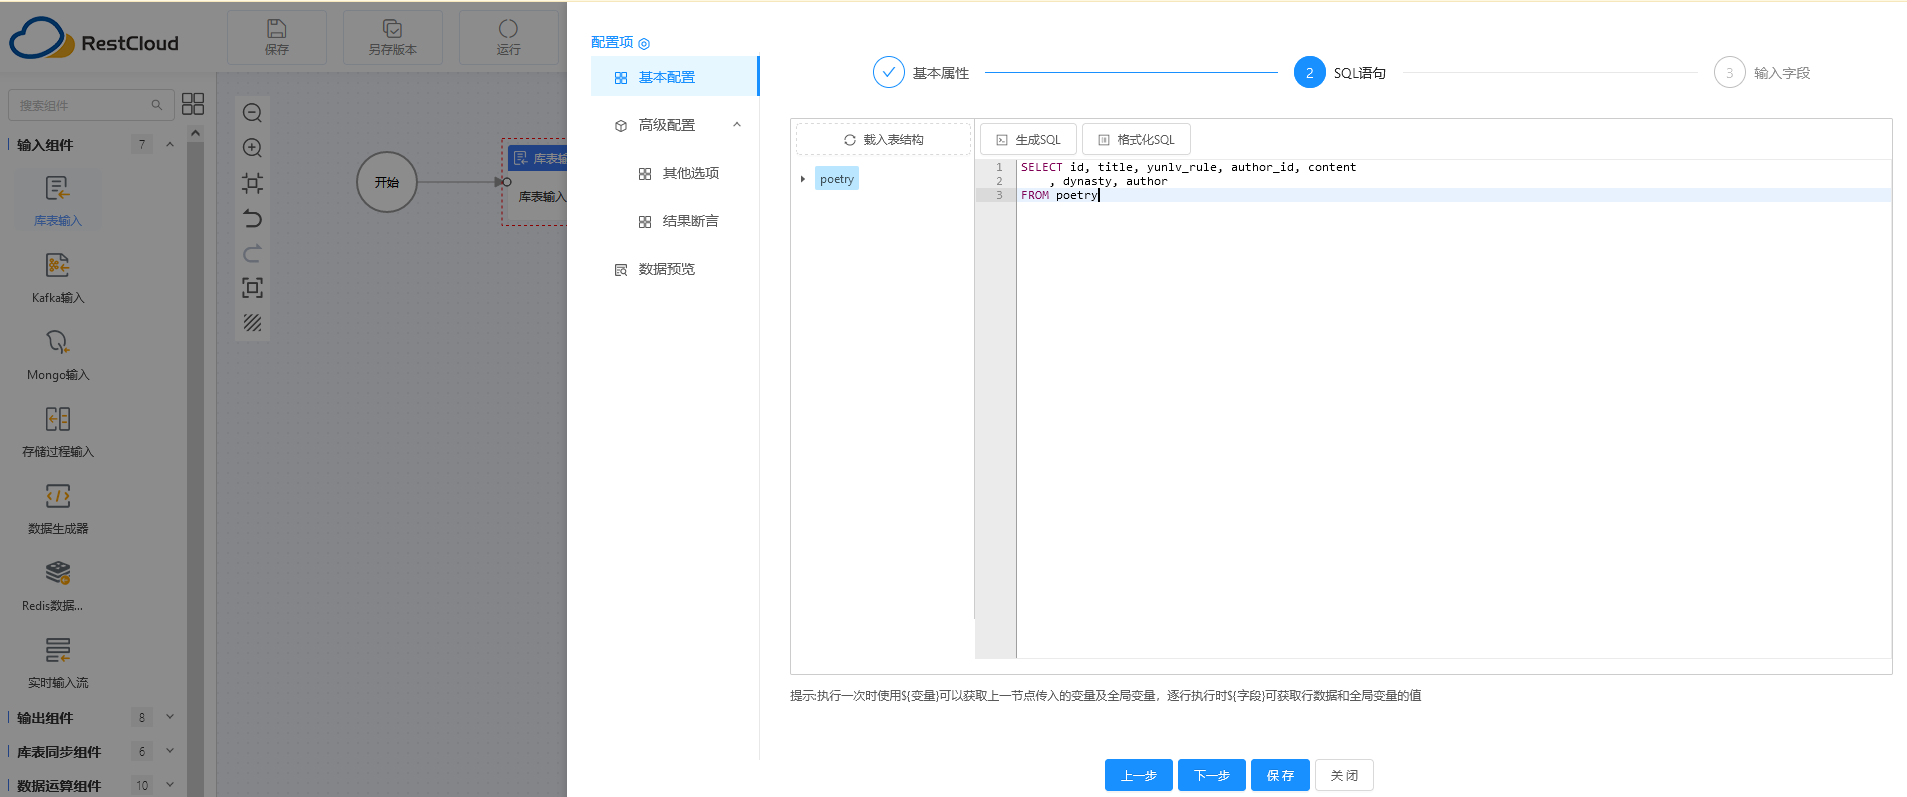Select the 开始 start node

(x=387, y=182)
